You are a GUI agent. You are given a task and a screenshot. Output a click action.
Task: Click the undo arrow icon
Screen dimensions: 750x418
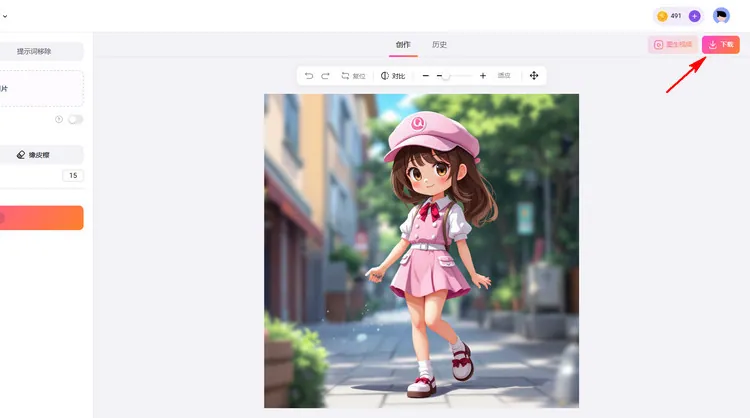(309, 76)
